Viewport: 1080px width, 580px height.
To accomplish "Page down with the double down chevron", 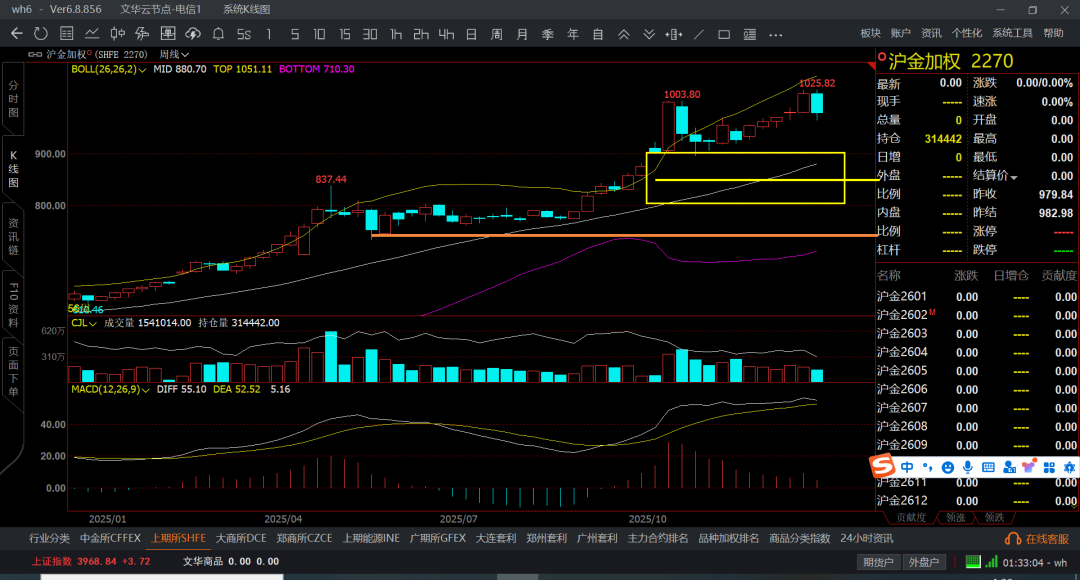I will [x=649, y=34].
